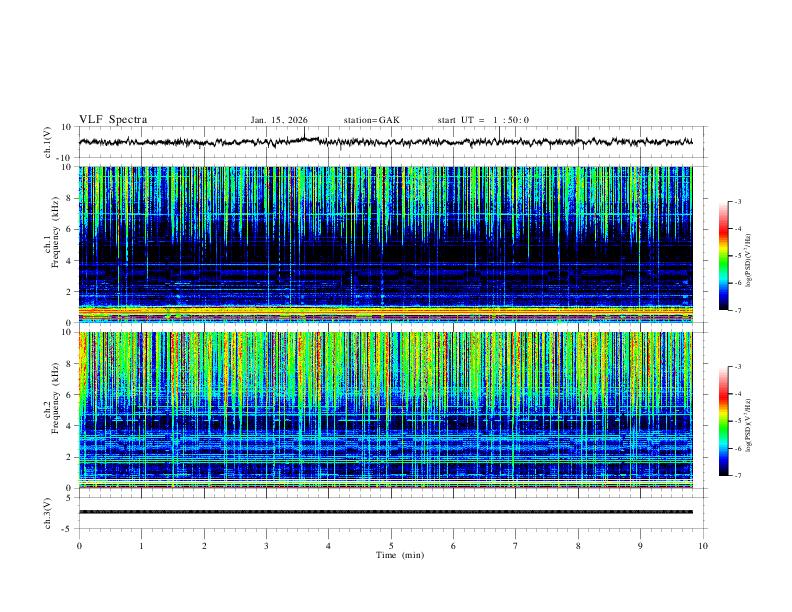Click the "-3" tick on the upper colorbar
The image size is (792, 612).
click(737, 201)
